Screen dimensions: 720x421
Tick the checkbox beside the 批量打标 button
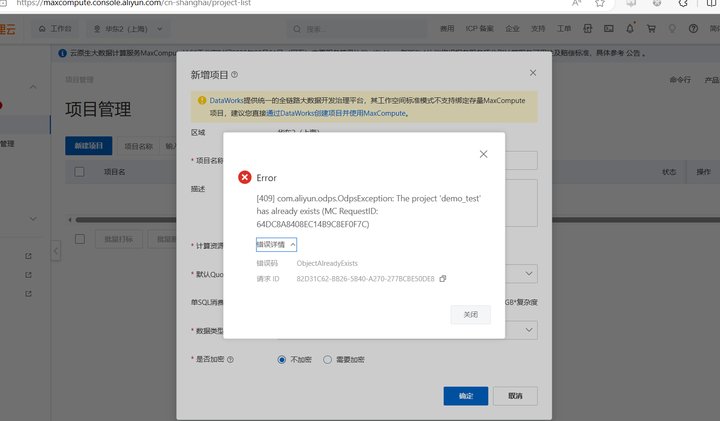click(x=80, y=239)
